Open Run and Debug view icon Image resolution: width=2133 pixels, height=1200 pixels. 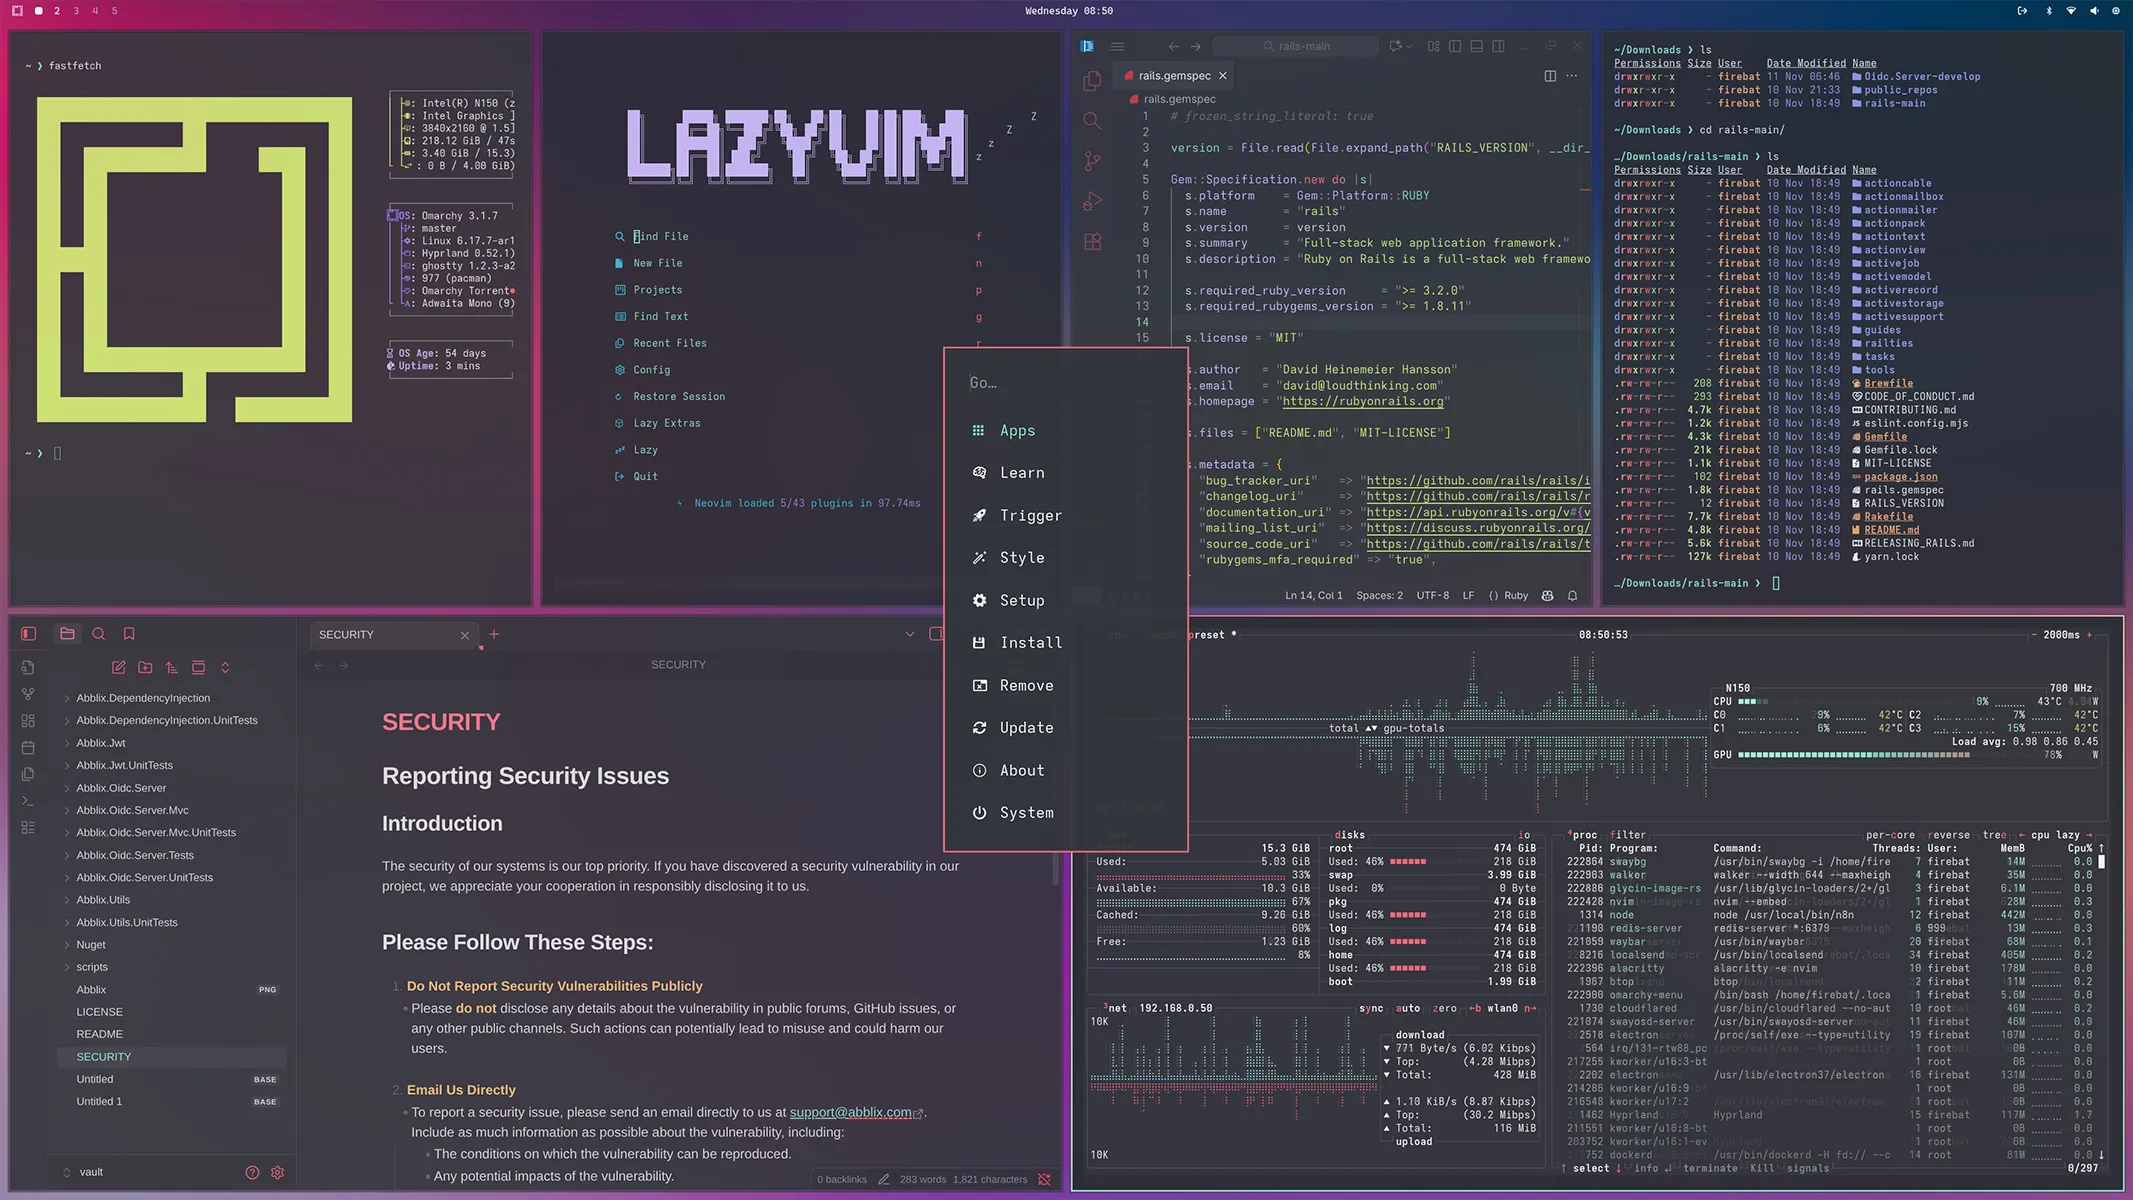(x=1092, y=201)
